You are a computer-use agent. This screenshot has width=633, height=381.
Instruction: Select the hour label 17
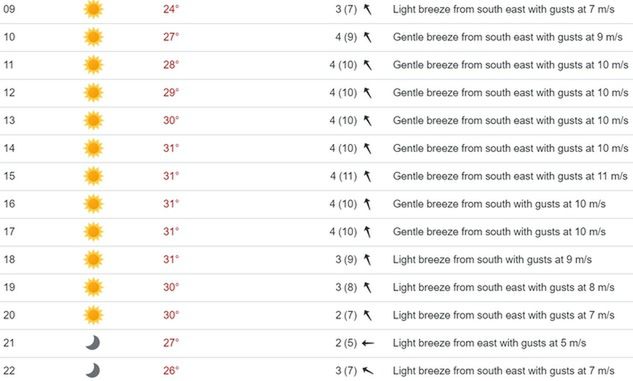9,232
